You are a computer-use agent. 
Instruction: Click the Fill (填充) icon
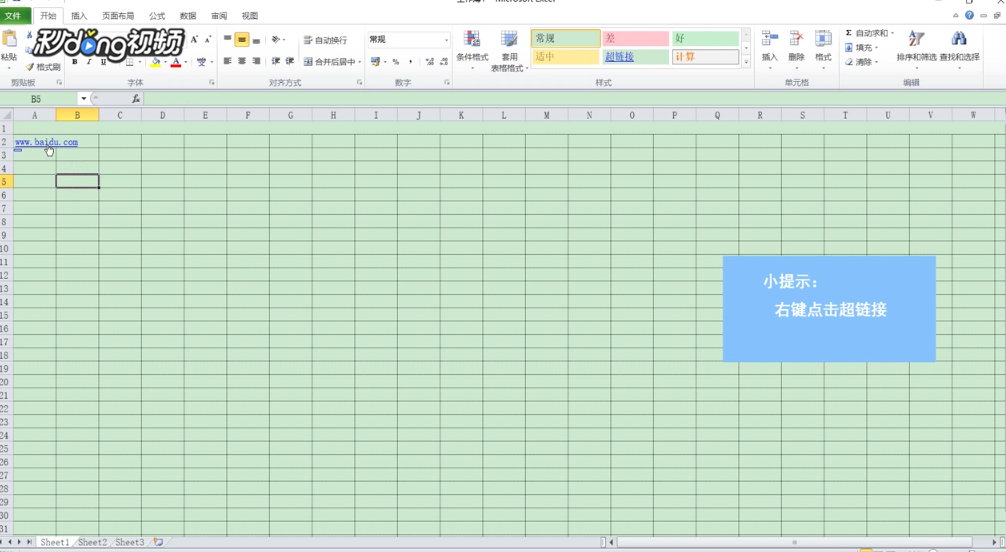[x=849, y=47]
